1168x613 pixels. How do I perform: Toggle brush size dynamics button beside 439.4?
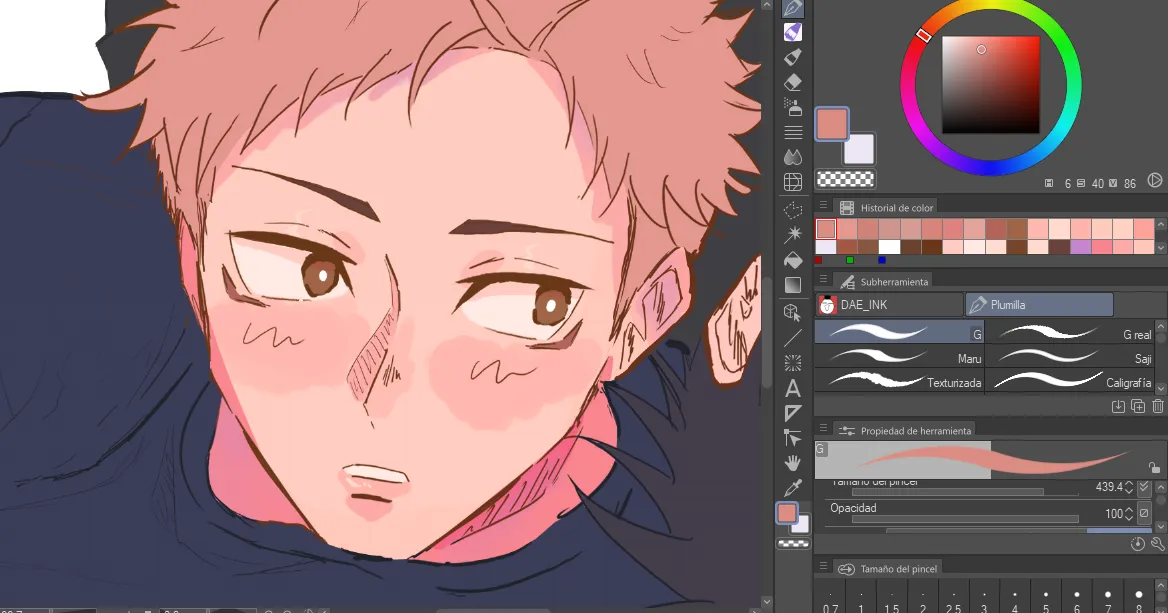(x=1144, y=487)
